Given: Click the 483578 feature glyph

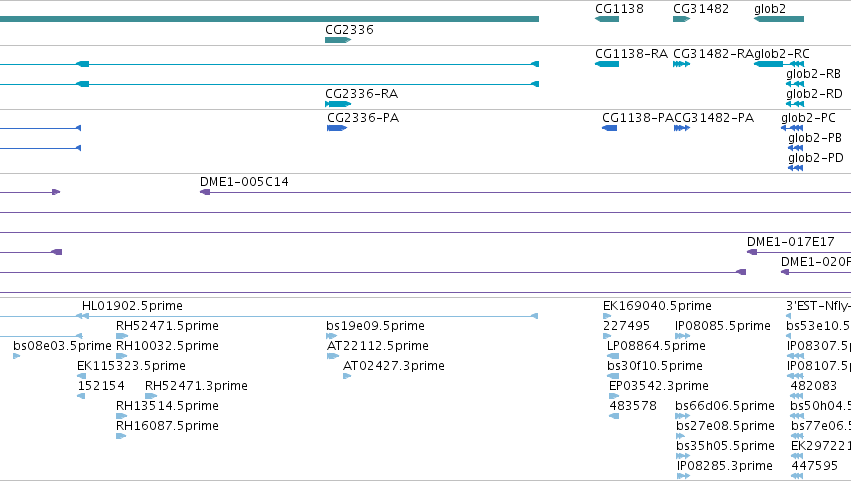Looking at the screenshot, I should [x=614, y=416].
